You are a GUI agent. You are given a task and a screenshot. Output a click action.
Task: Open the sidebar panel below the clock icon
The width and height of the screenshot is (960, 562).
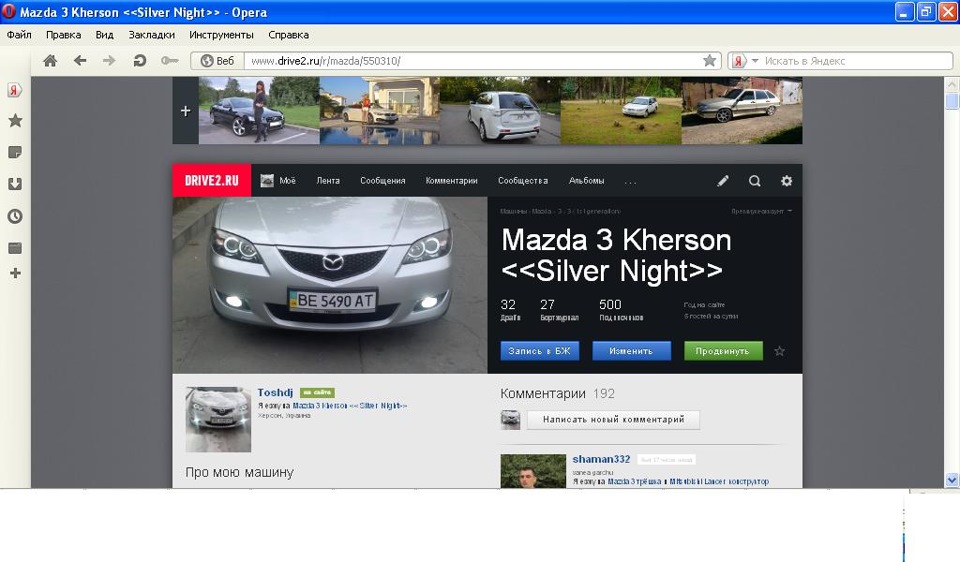tap(15, 248)
